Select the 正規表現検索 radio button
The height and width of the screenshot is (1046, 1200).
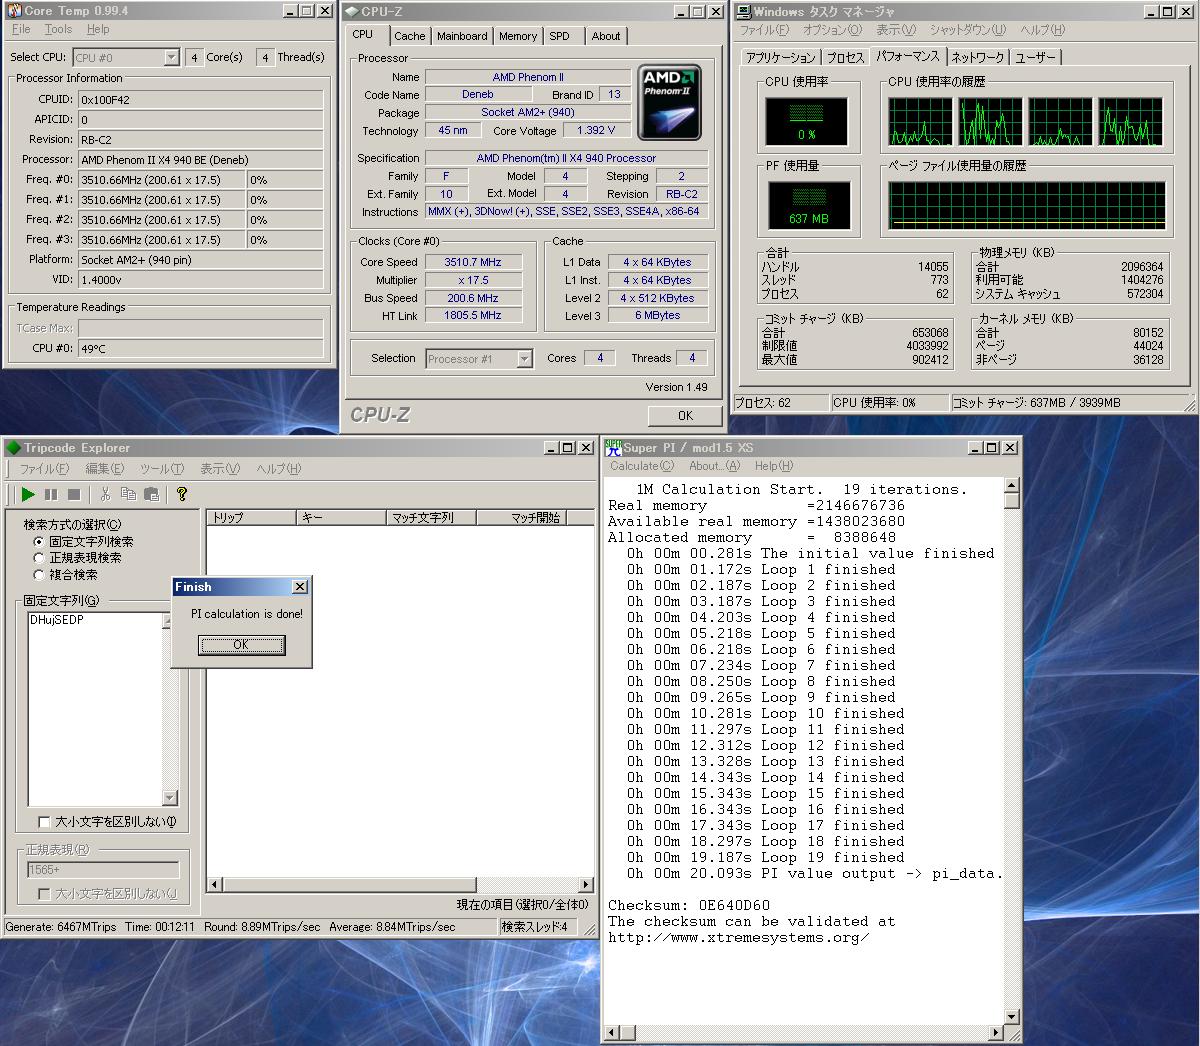pyautogui.click(x=40, y=558)
